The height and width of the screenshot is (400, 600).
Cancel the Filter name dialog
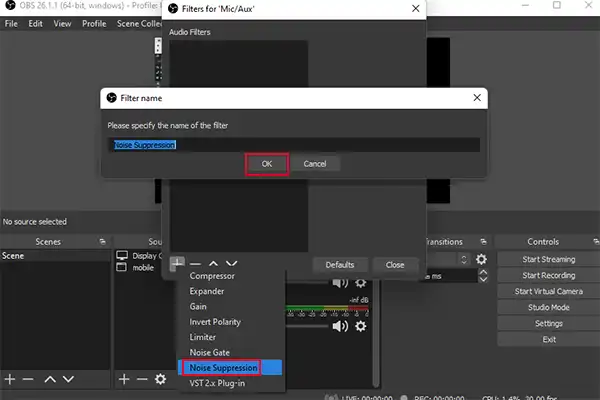pos(315,164)
